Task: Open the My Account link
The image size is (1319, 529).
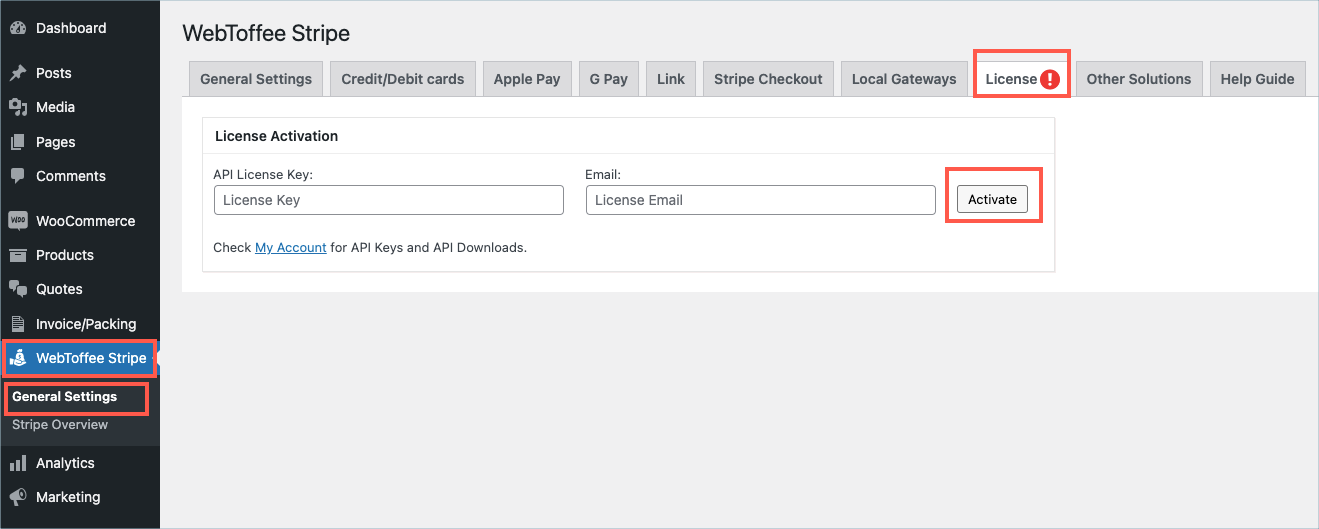Action: [x=291, y=247]
